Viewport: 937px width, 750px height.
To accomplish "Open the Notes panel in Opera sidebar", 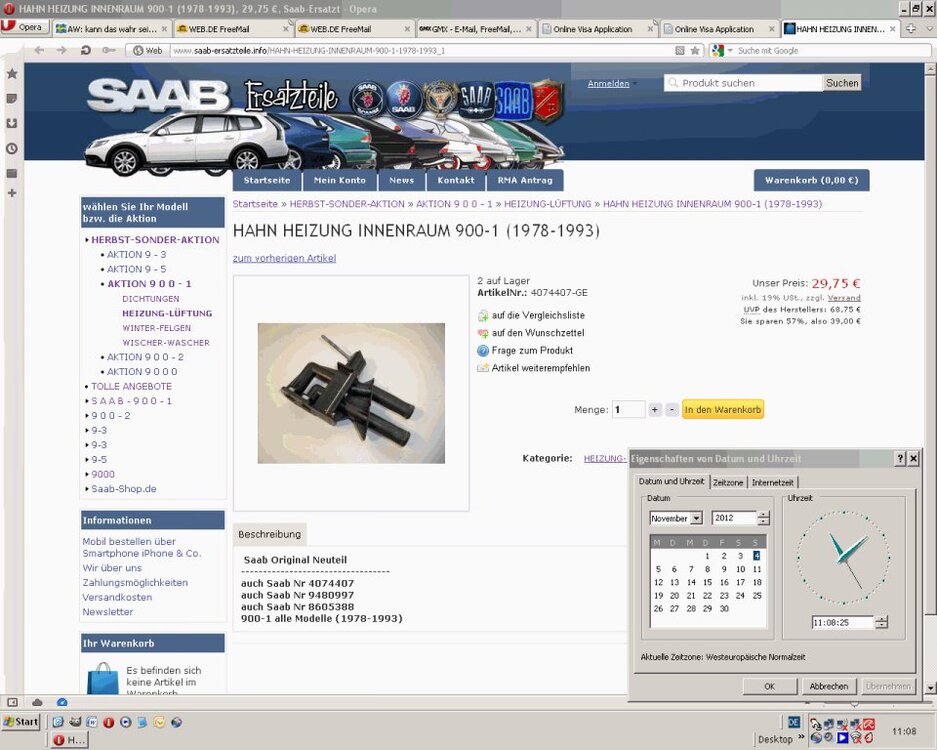I will pos(11,99).
